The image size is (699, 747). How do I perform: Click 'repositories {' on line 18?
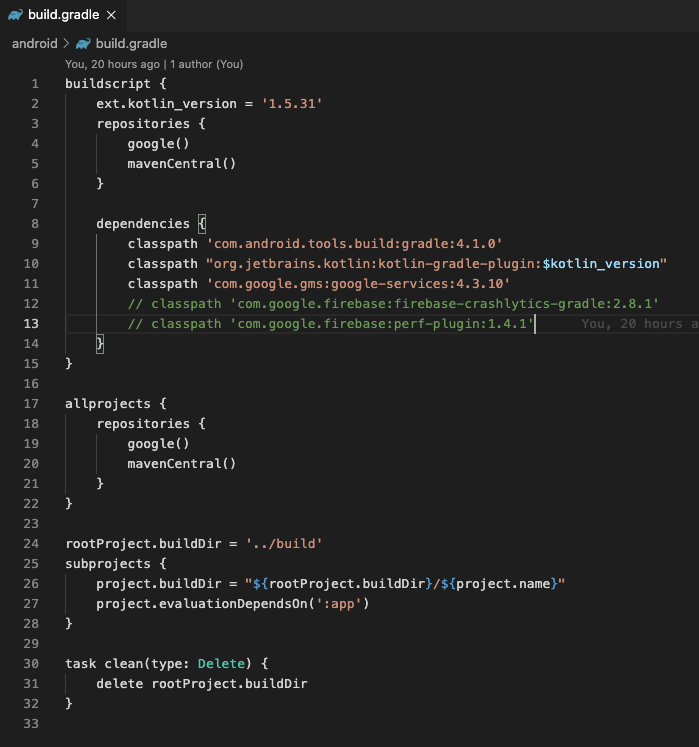151,424
